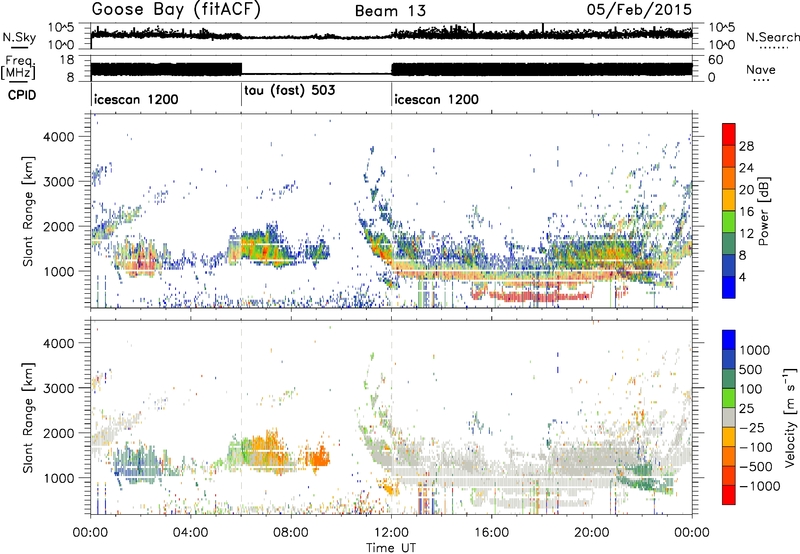Click the date label "05/Feb/2015"
The image size is (800, 554).
tap(639, 10)
